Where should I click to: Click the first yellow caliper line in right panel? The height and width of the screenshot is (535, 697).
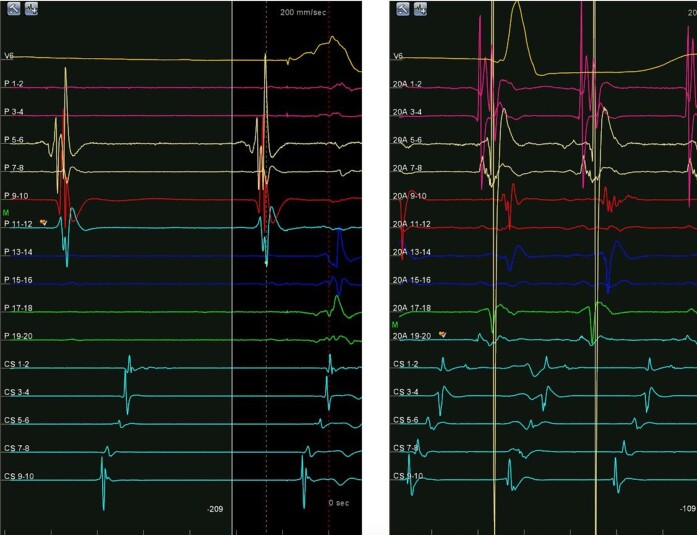tap(493, 268)
